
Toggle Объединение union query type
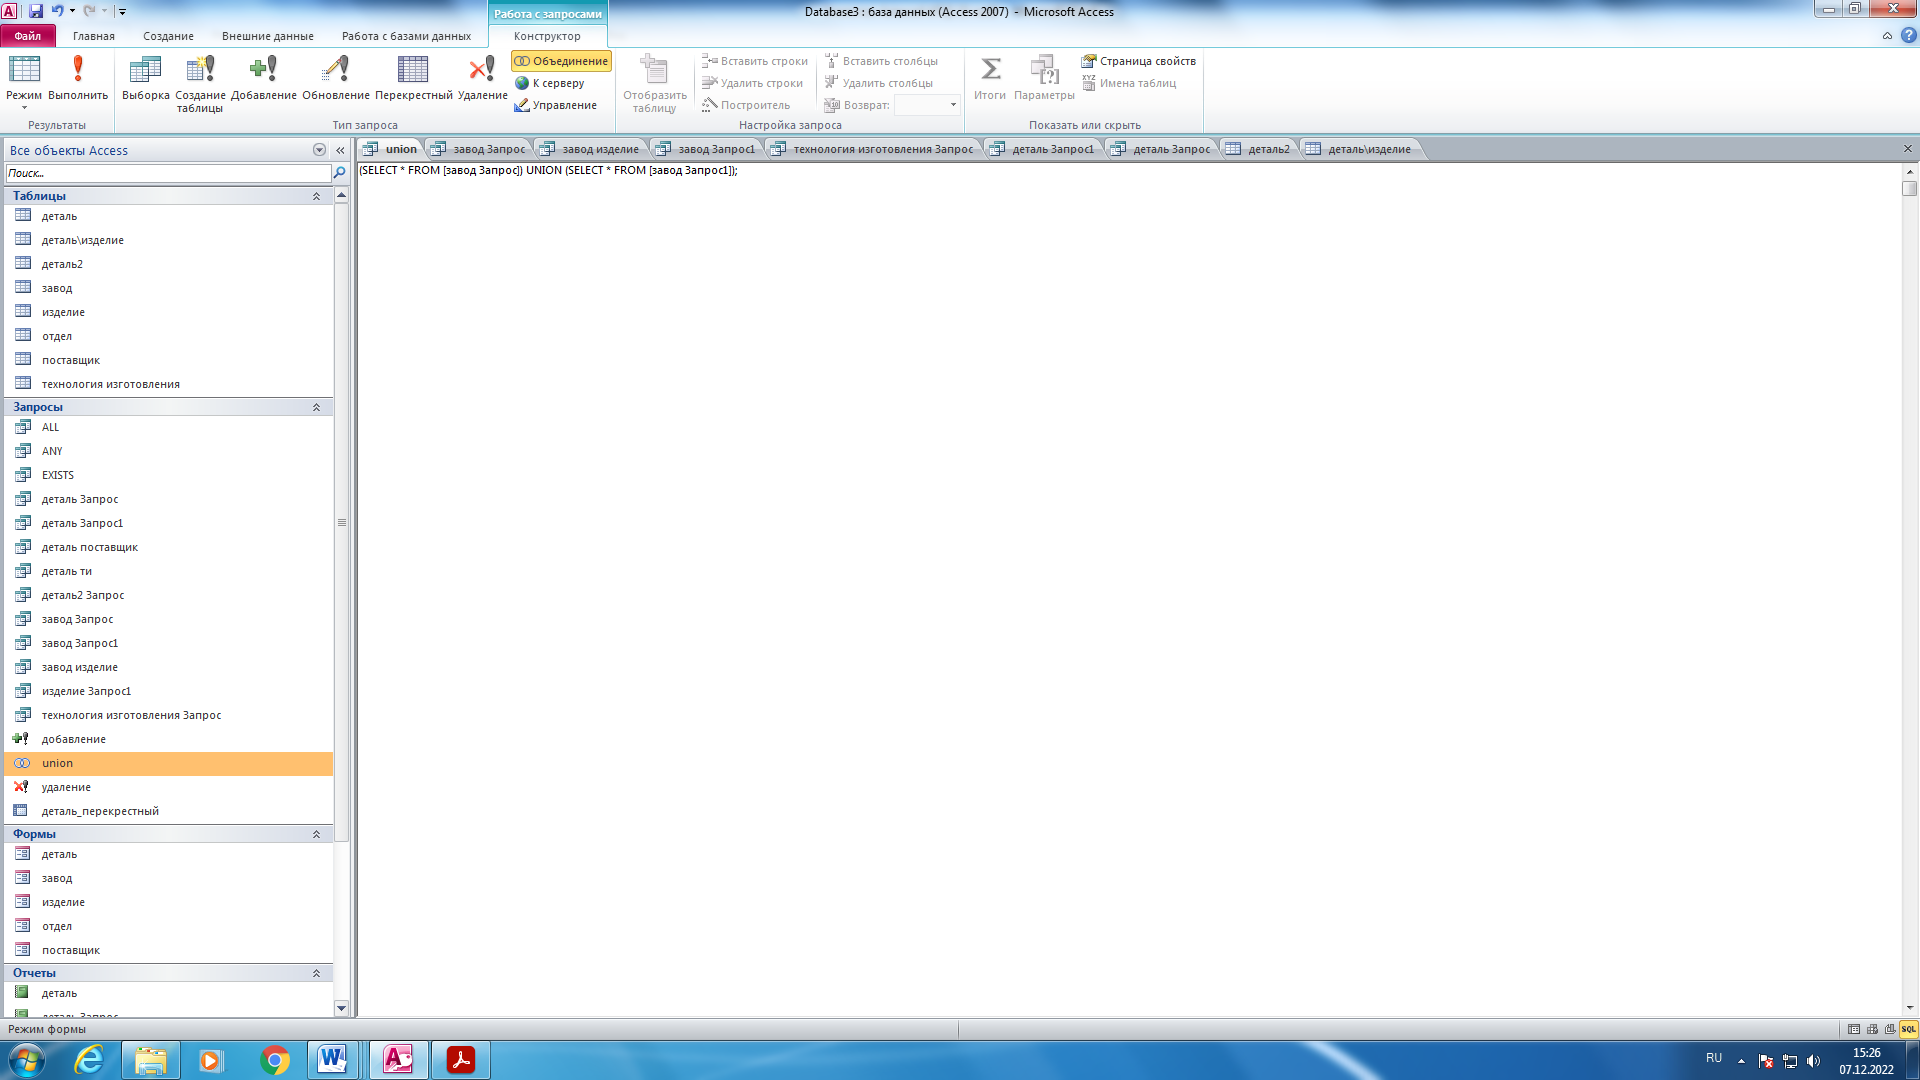(x=561, y=61)
